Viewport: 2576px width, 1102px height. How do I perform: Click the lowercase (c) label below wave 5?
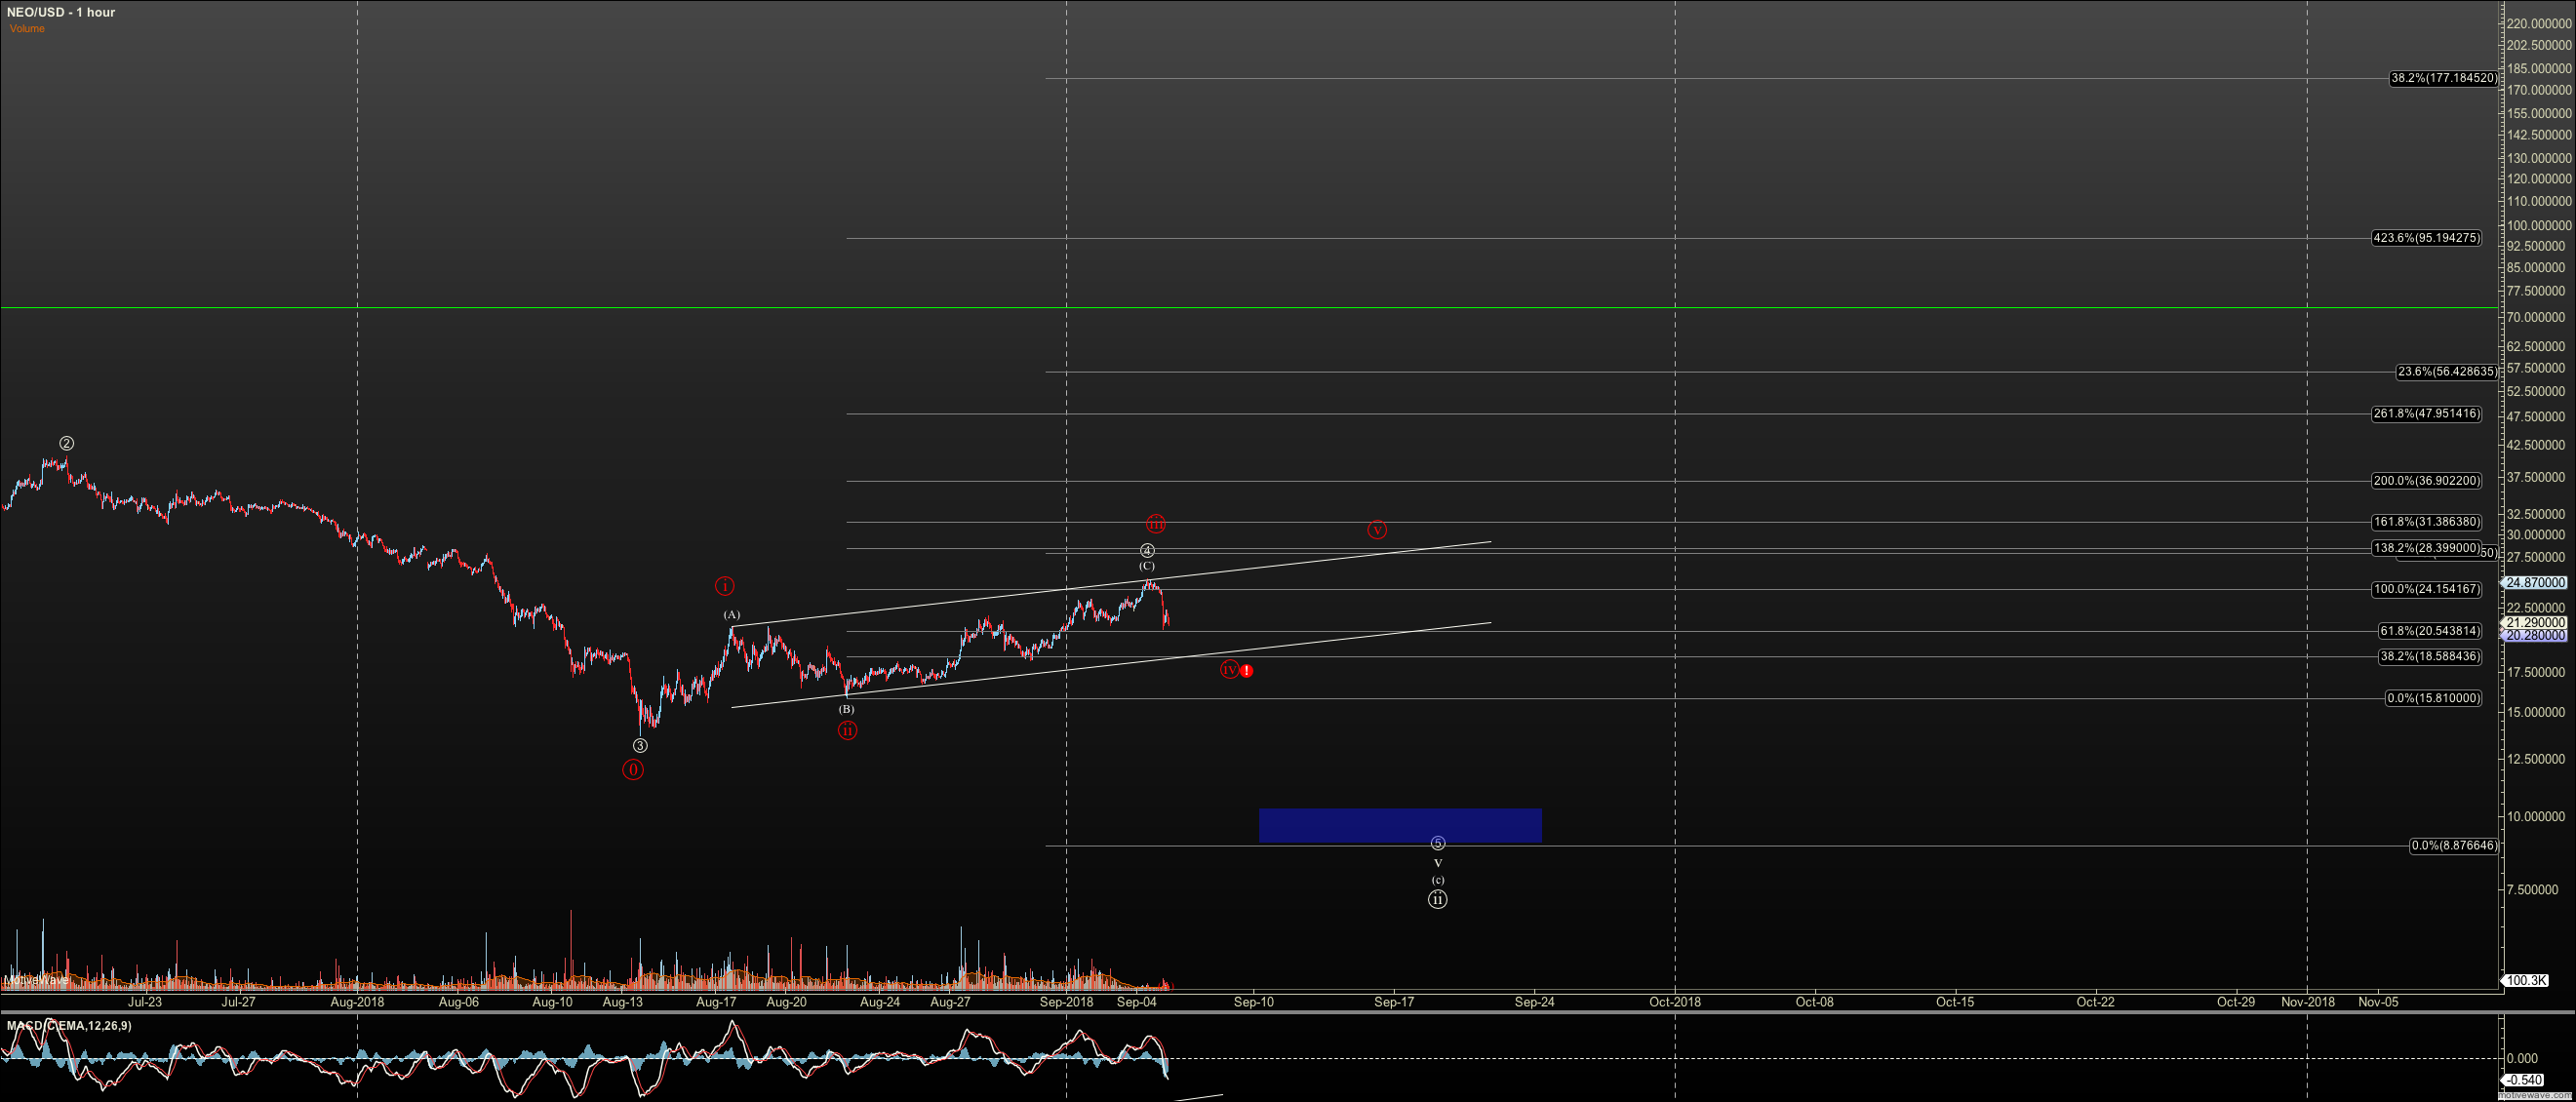point(1437,880)
